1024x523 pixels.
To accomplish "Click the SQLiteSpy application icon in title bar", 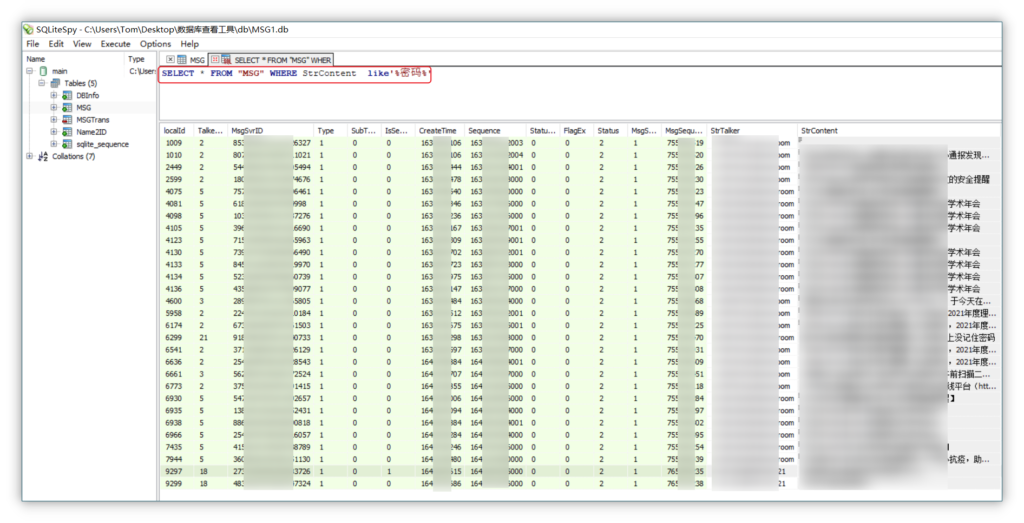I will [x=28, y=29].
